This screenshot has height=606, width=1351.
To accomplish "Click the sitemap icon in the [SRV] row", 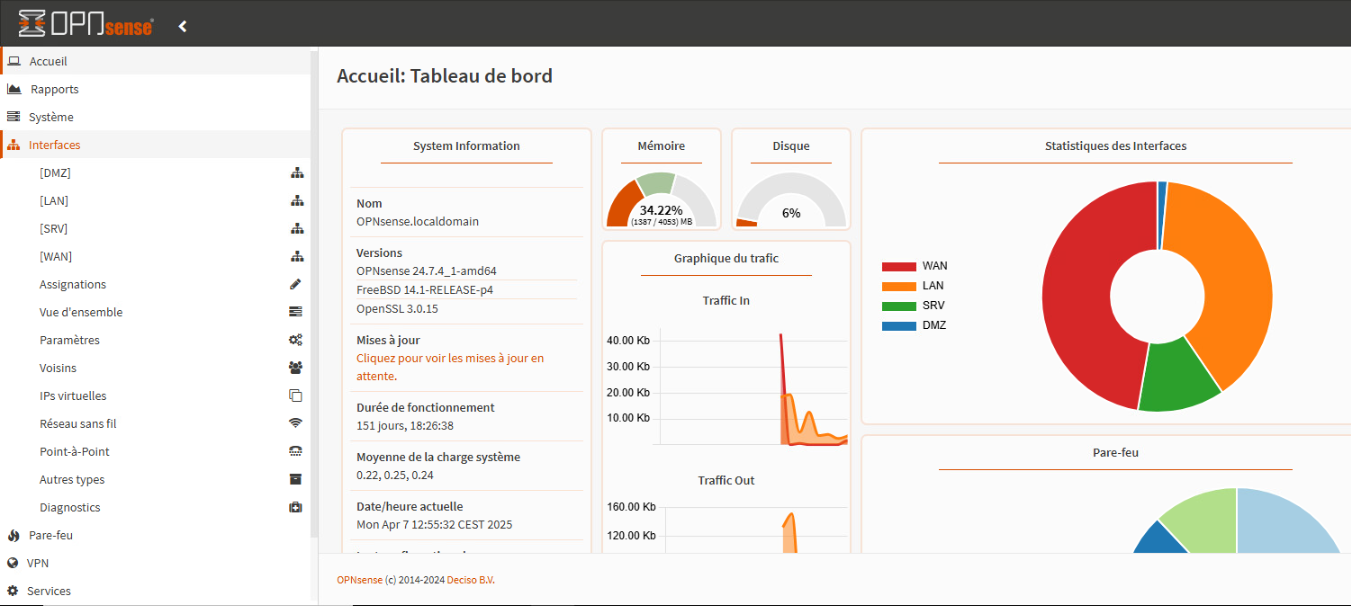I will pyautogui.click(x=297, y=229).
